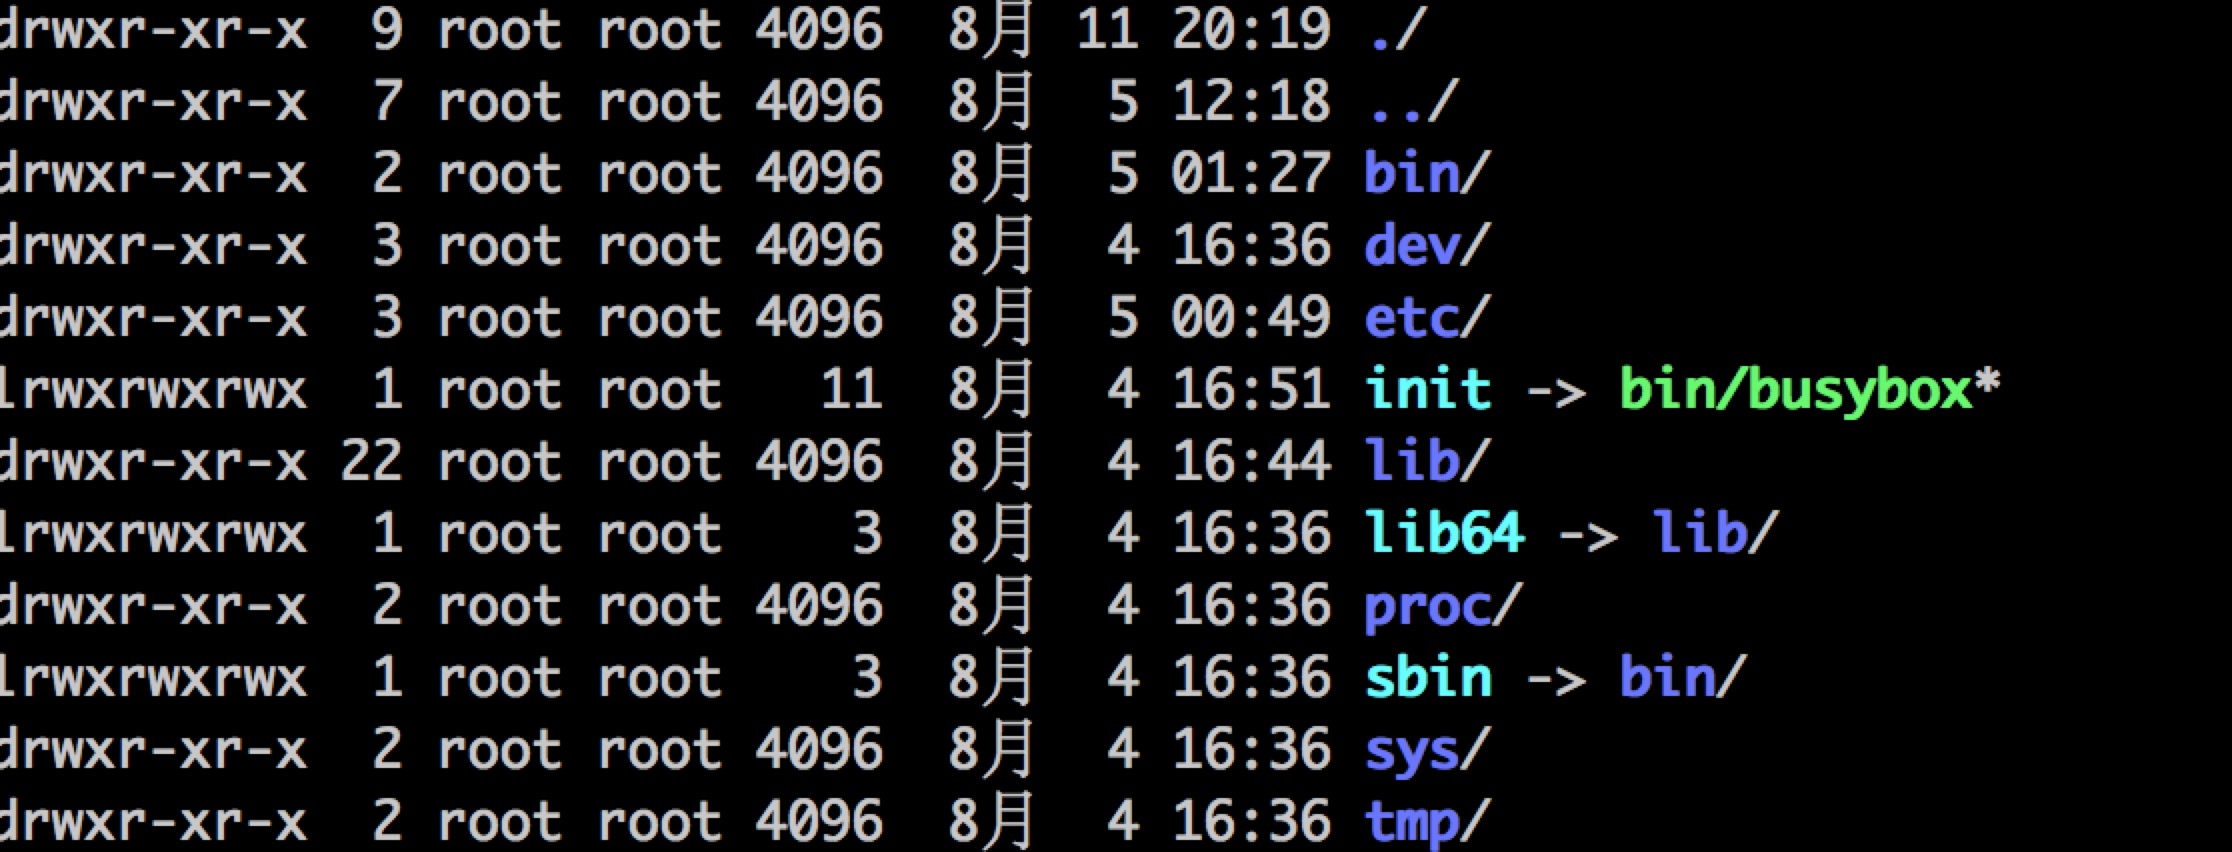
Task: Select the "bin/" directory name dated 01:27
Action: [x=1427, y=174]
